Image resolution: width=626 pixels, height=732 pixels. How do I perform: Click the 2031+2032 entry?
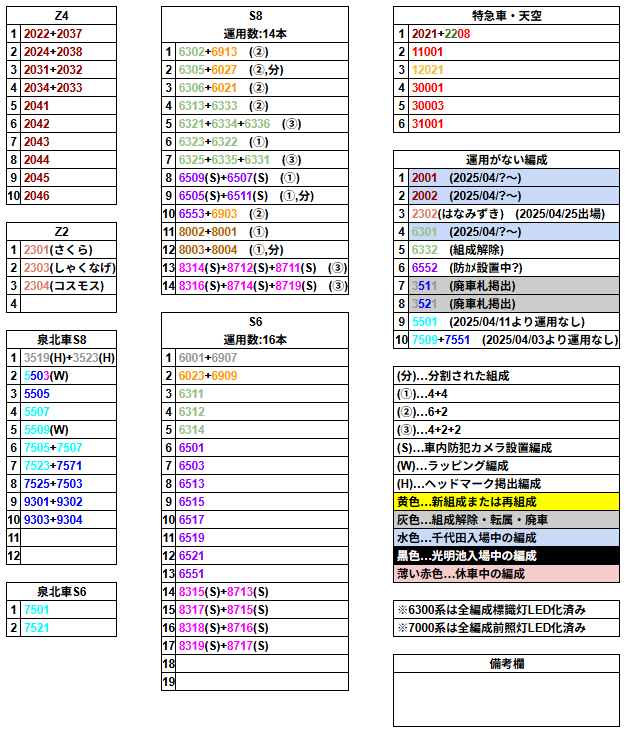(68, 70)
